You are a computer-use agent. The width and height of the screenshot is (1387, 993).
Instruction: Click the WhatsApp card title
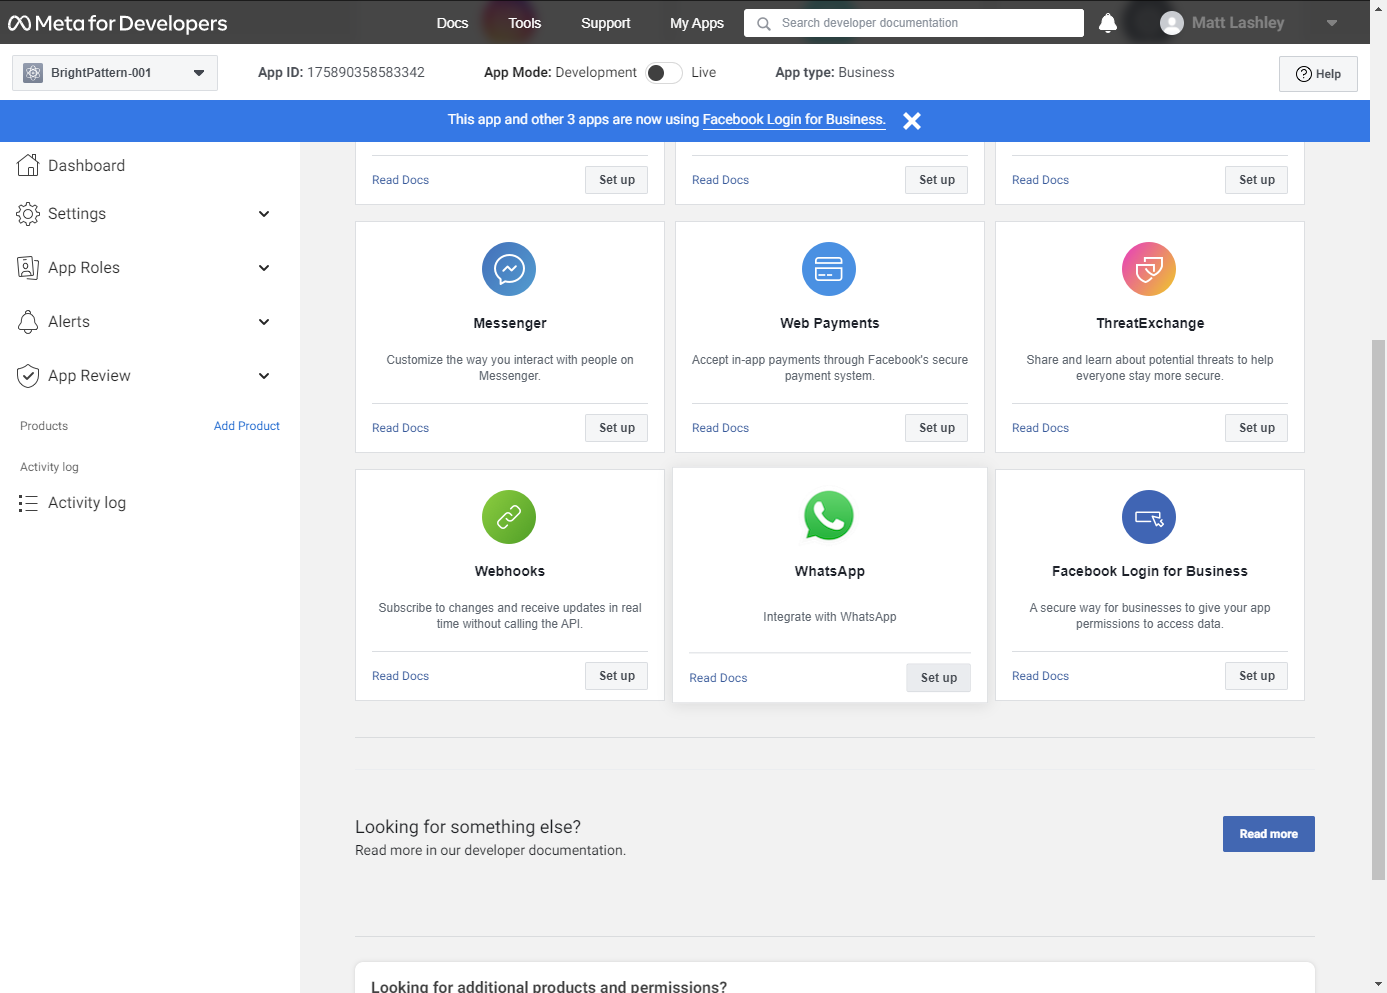click(830, 572)
